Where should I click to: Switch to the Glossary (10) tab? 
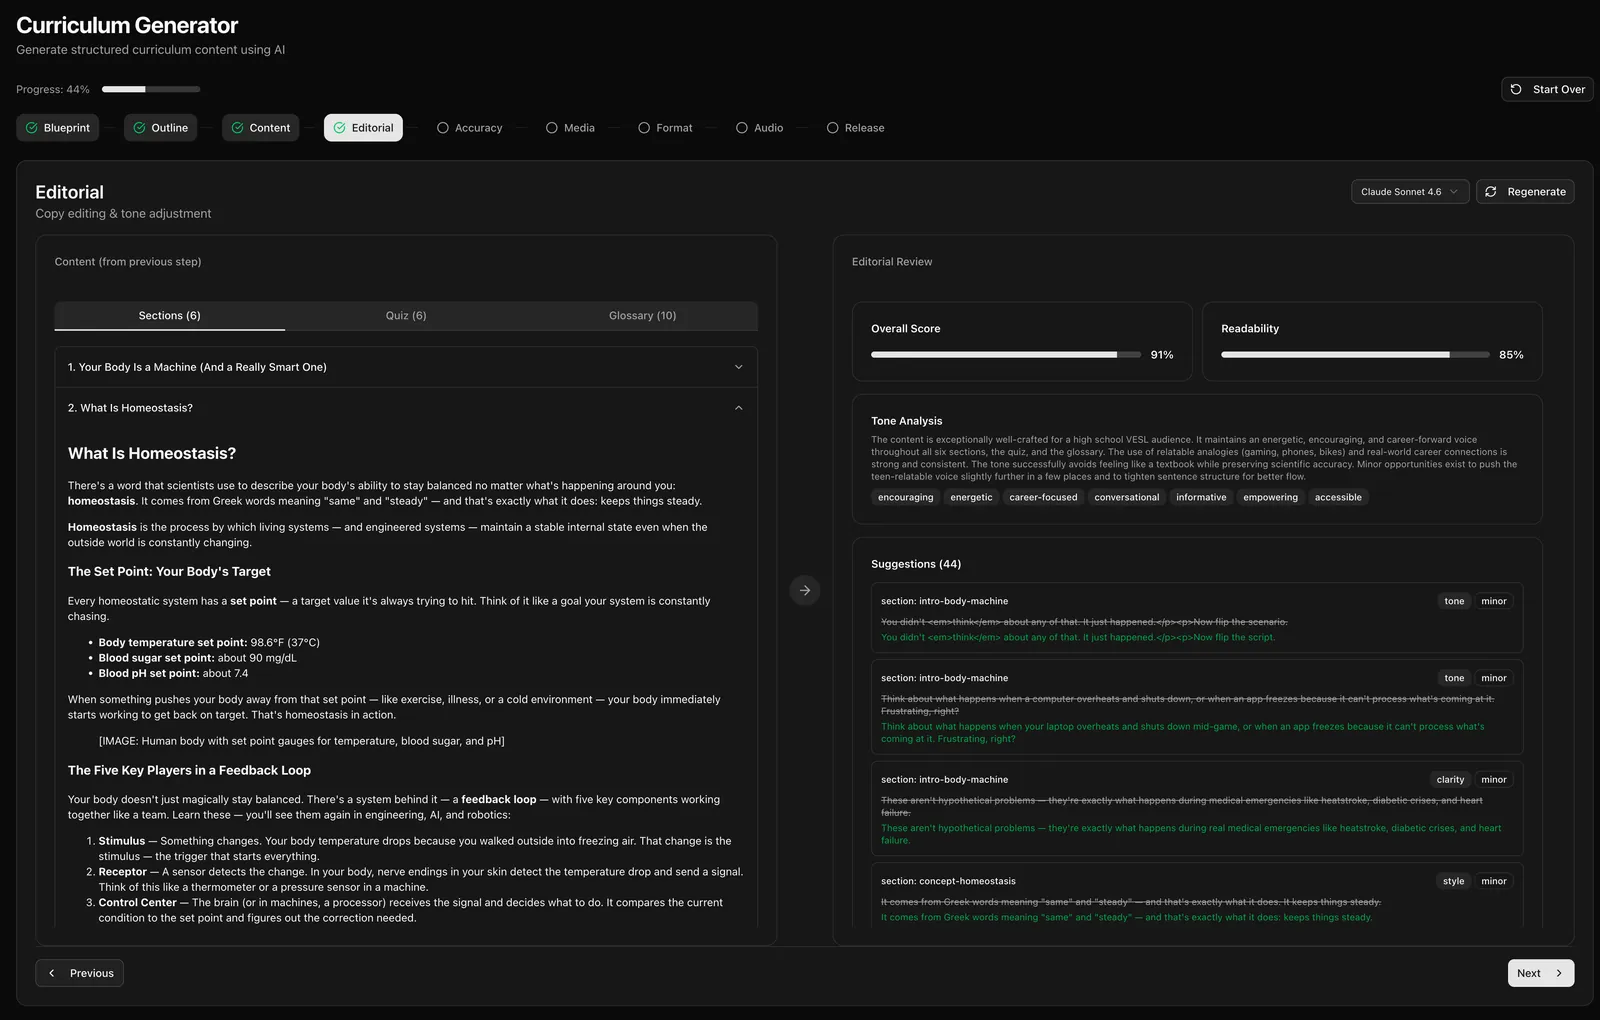point(643,316)
